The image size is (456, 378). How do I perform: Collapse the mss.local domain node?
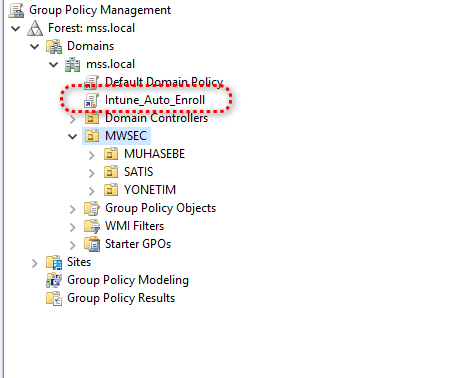click(x=54, y=64)
